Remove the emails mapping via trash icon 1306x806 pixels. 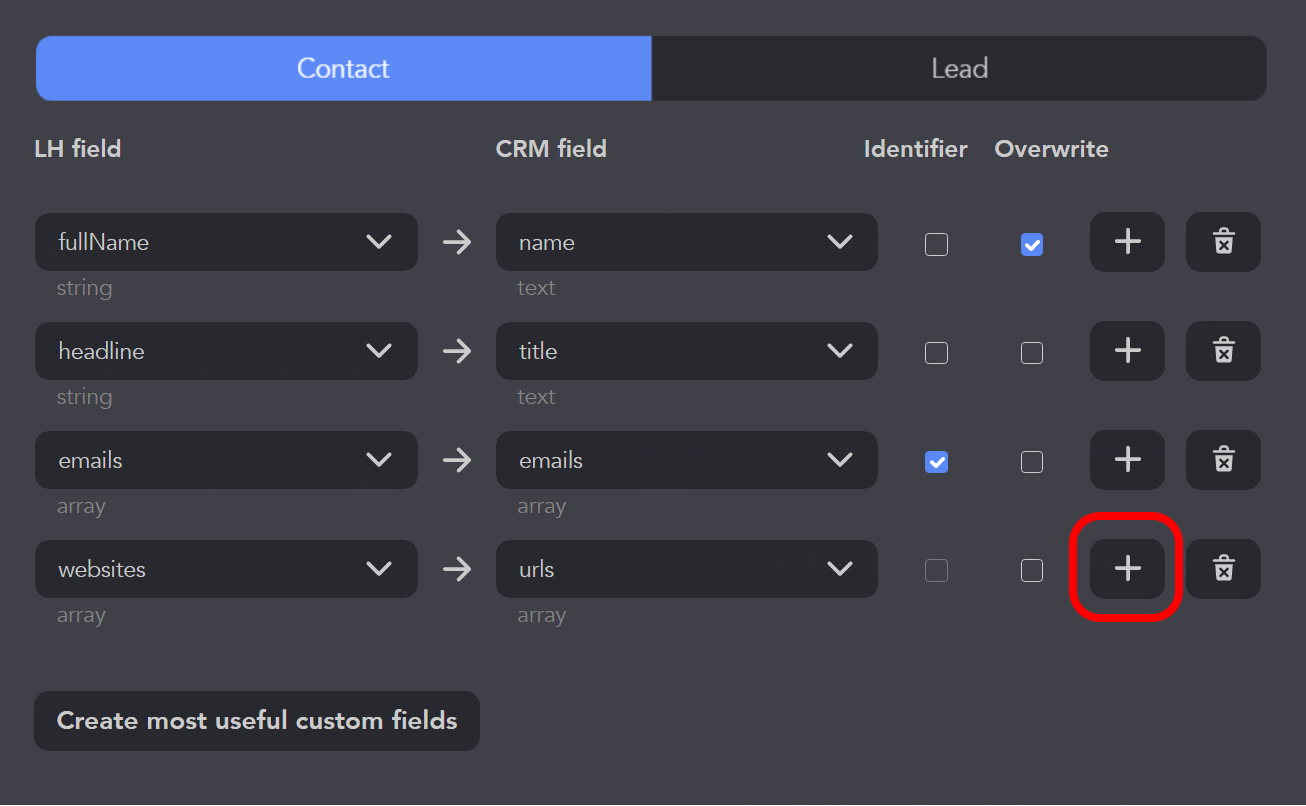tap(1223, 460)
